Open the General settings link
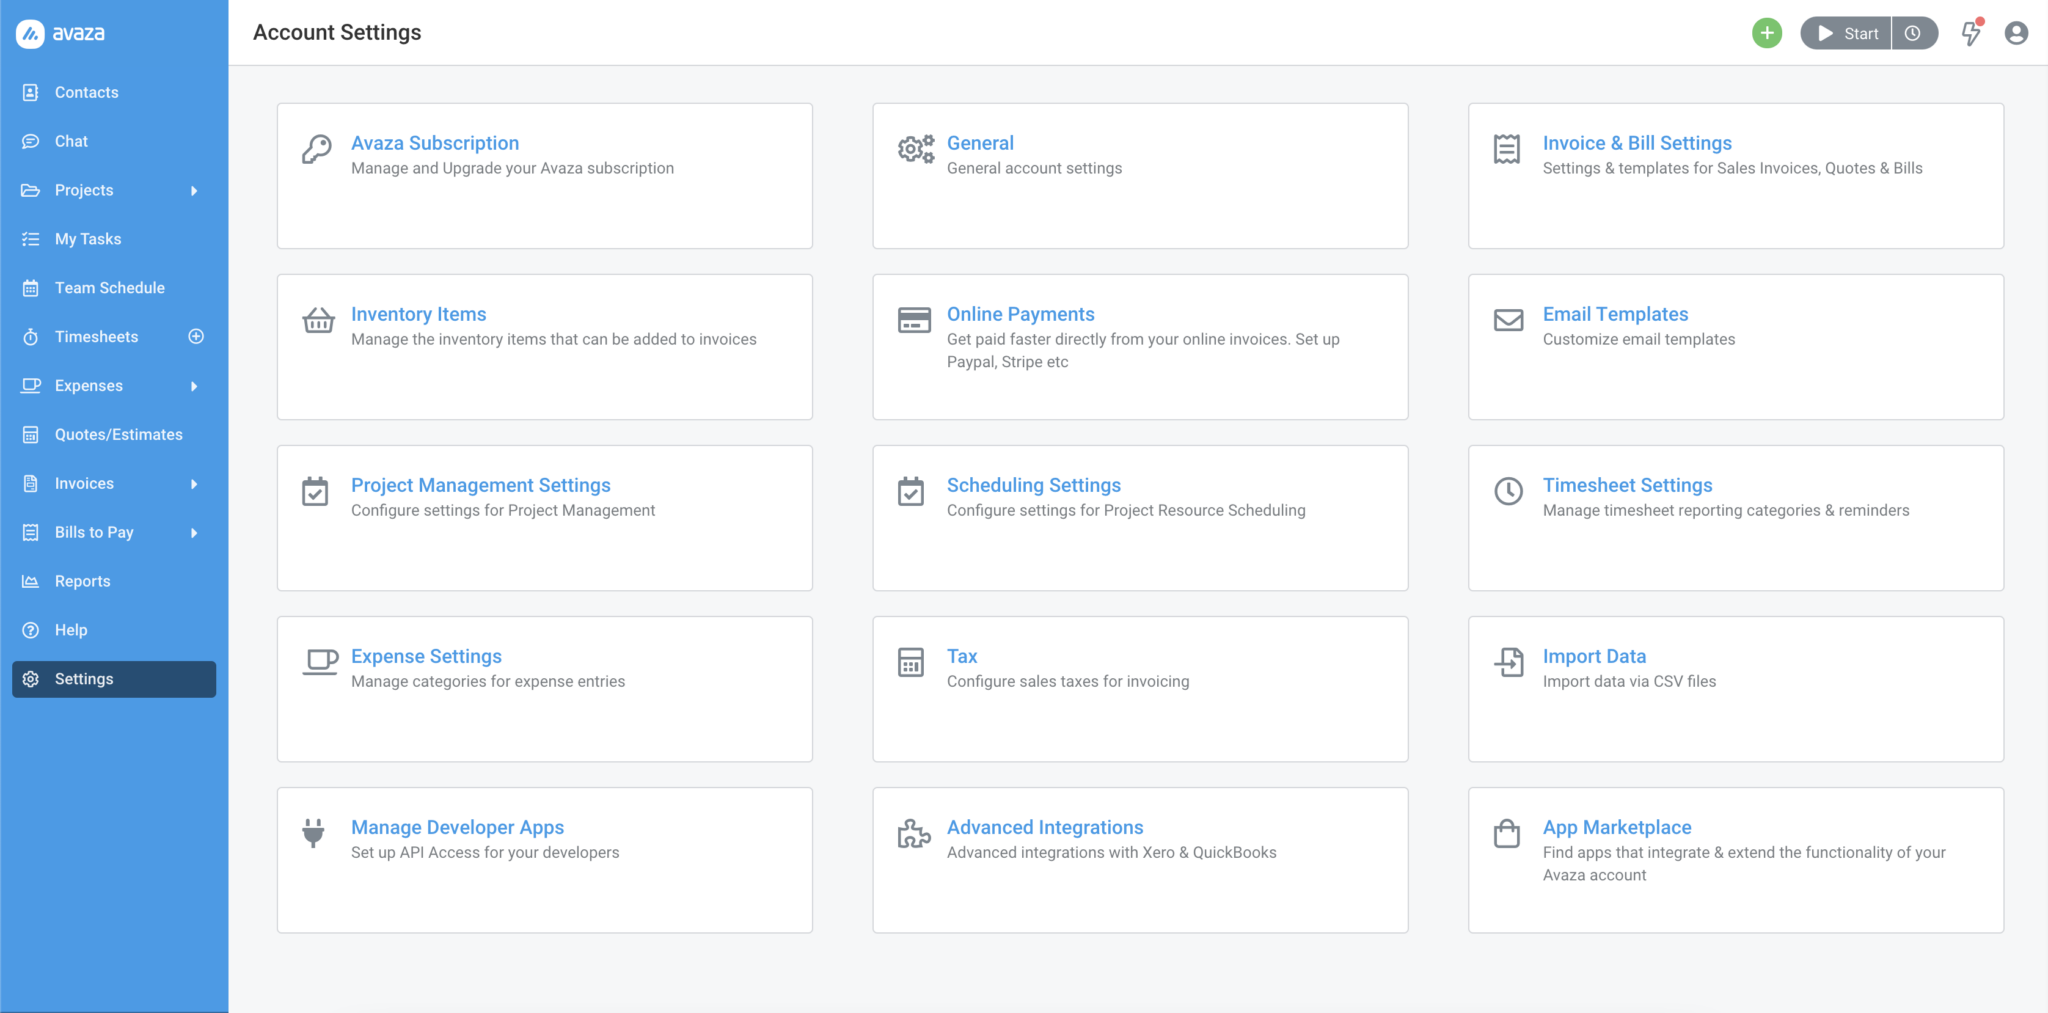The image size is (2048, 1013). pos(980,143)
